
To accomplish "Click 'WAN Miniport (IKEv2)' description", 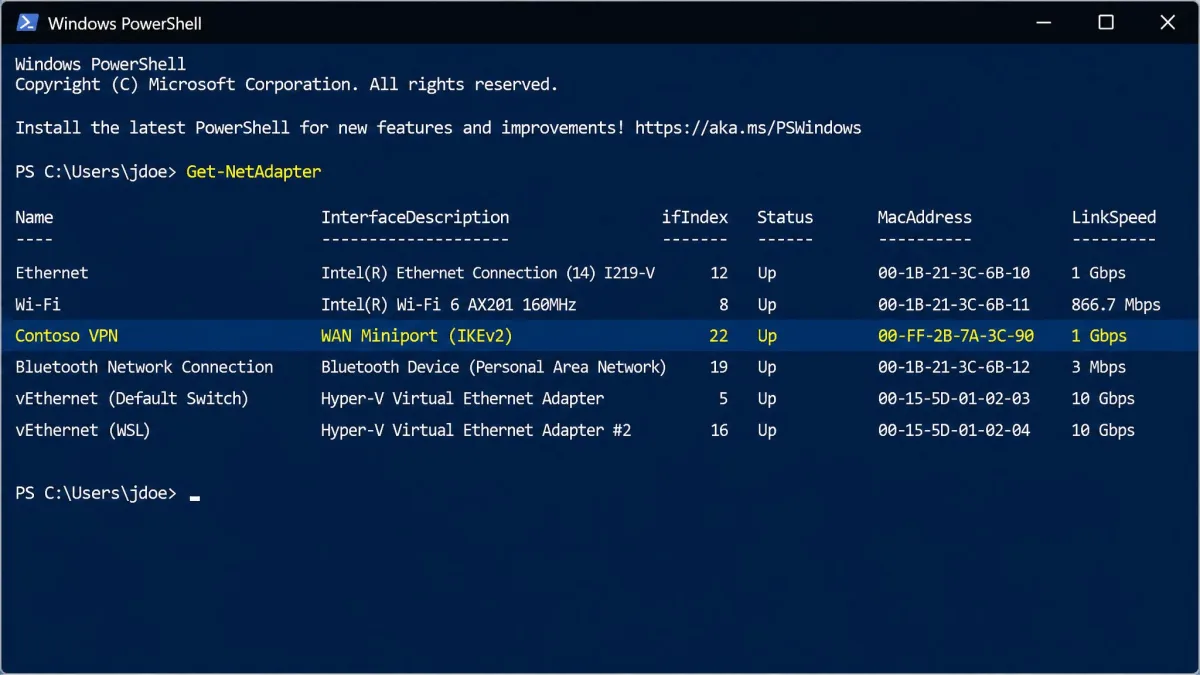I will 417,336.
